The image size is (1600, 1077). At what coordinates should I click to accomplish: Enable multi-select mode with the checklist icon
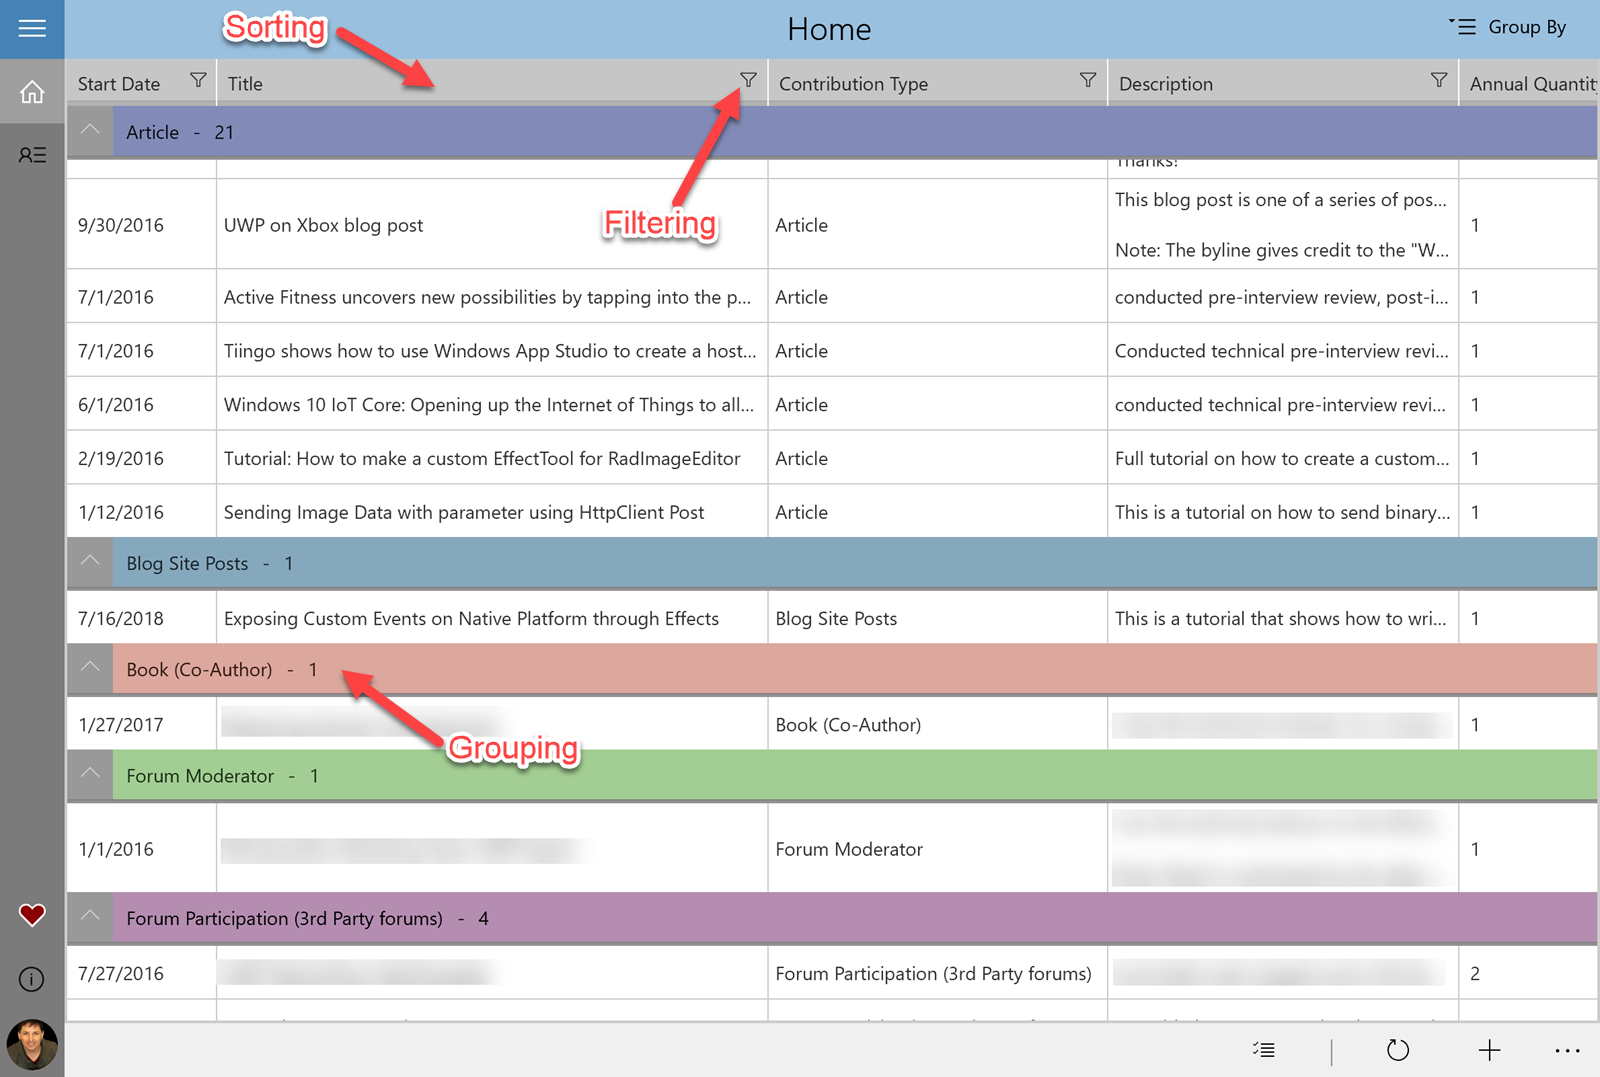1264,1050
